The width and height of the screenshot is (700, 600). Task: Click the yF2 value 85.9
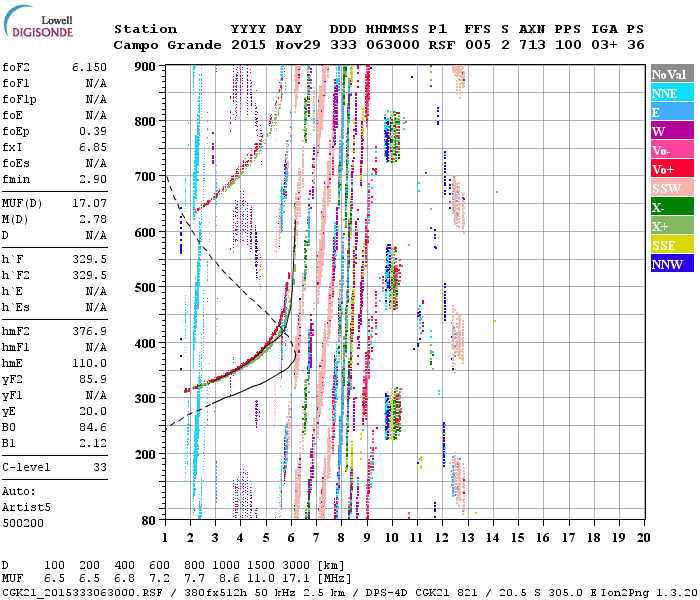point(93,379)
